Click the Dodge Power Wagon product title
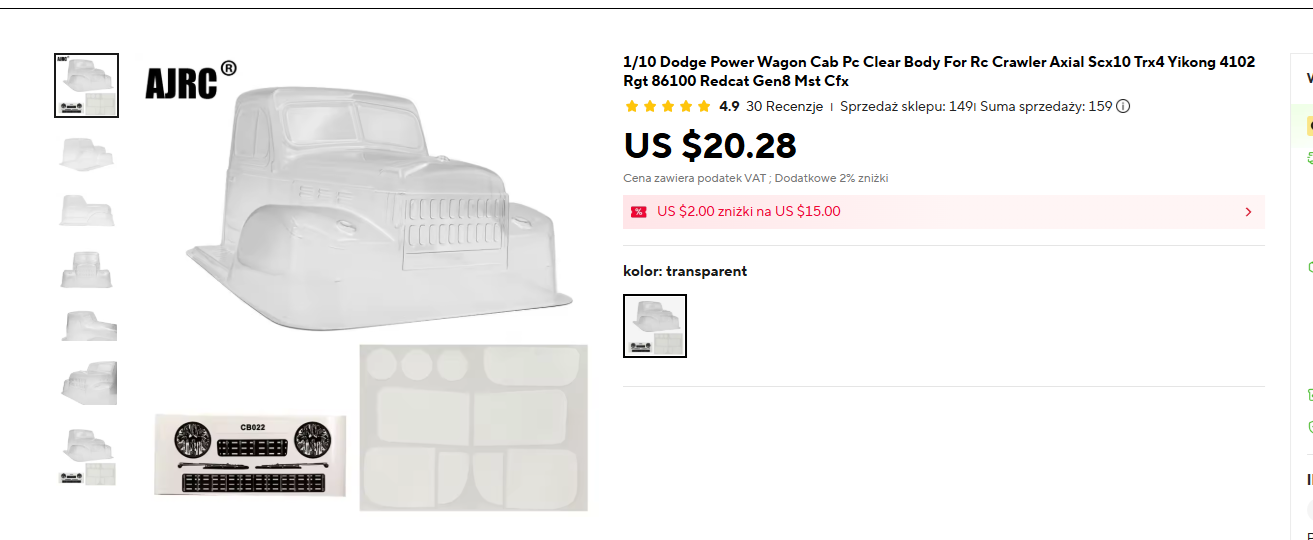 tap(938, 71)
